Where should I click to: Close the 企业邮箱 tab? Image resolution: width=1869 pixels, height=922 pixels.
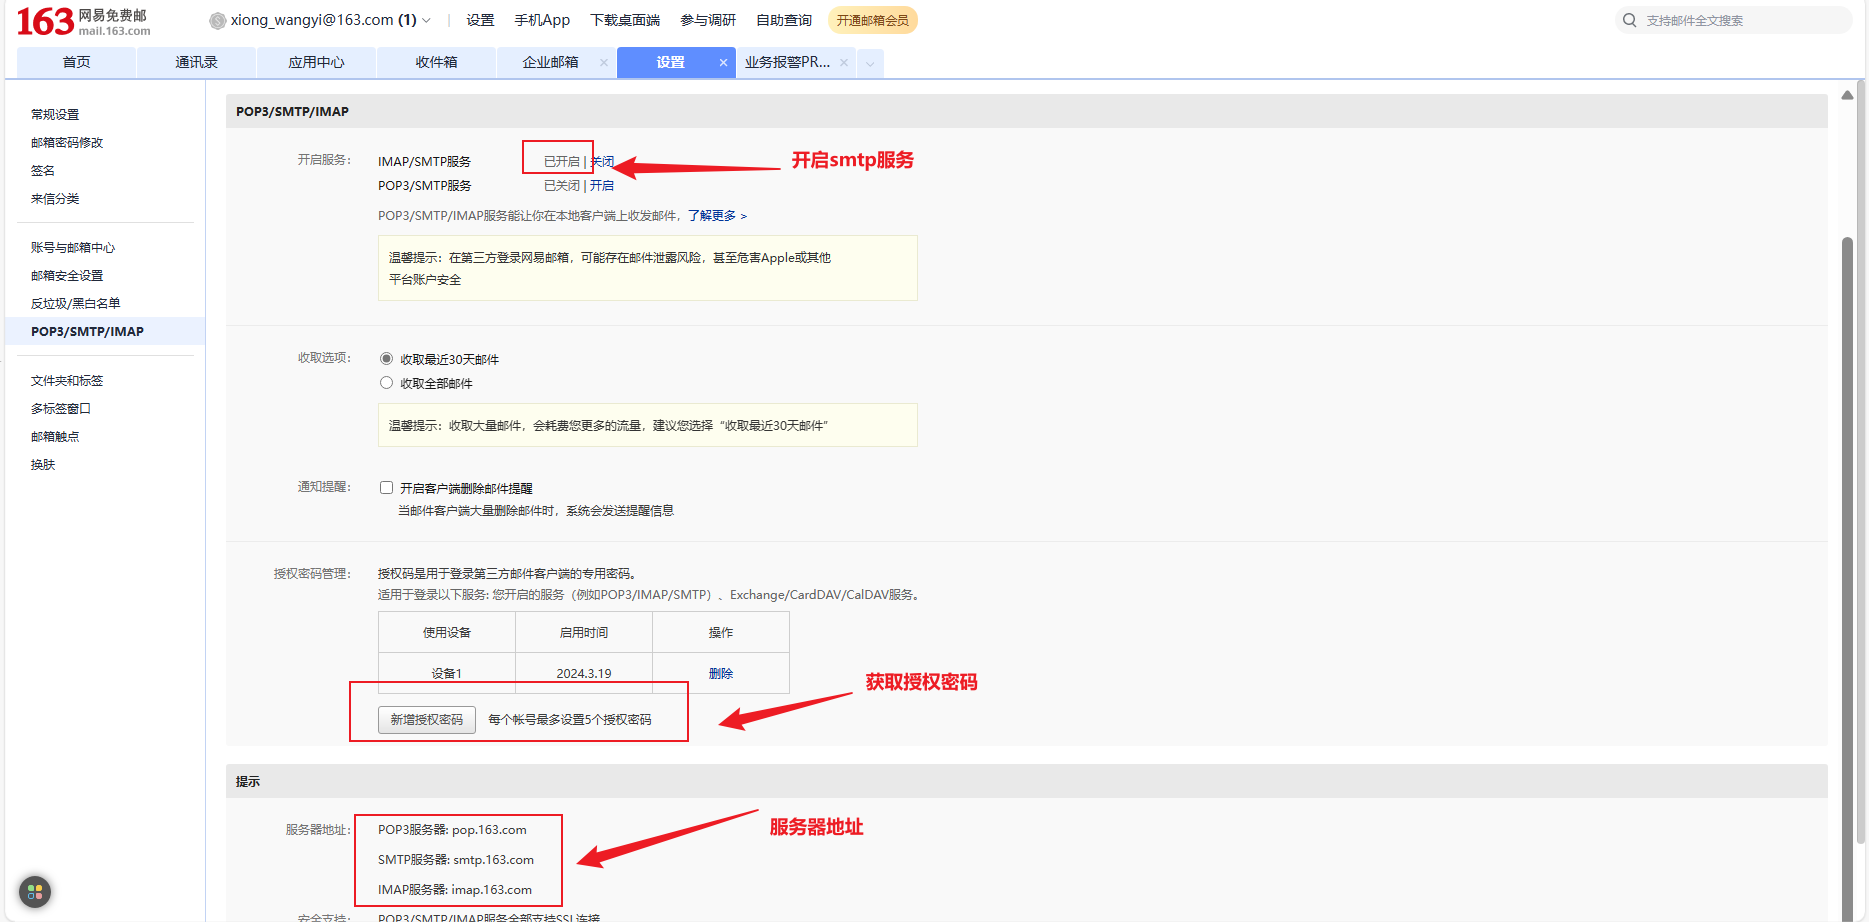604,62
